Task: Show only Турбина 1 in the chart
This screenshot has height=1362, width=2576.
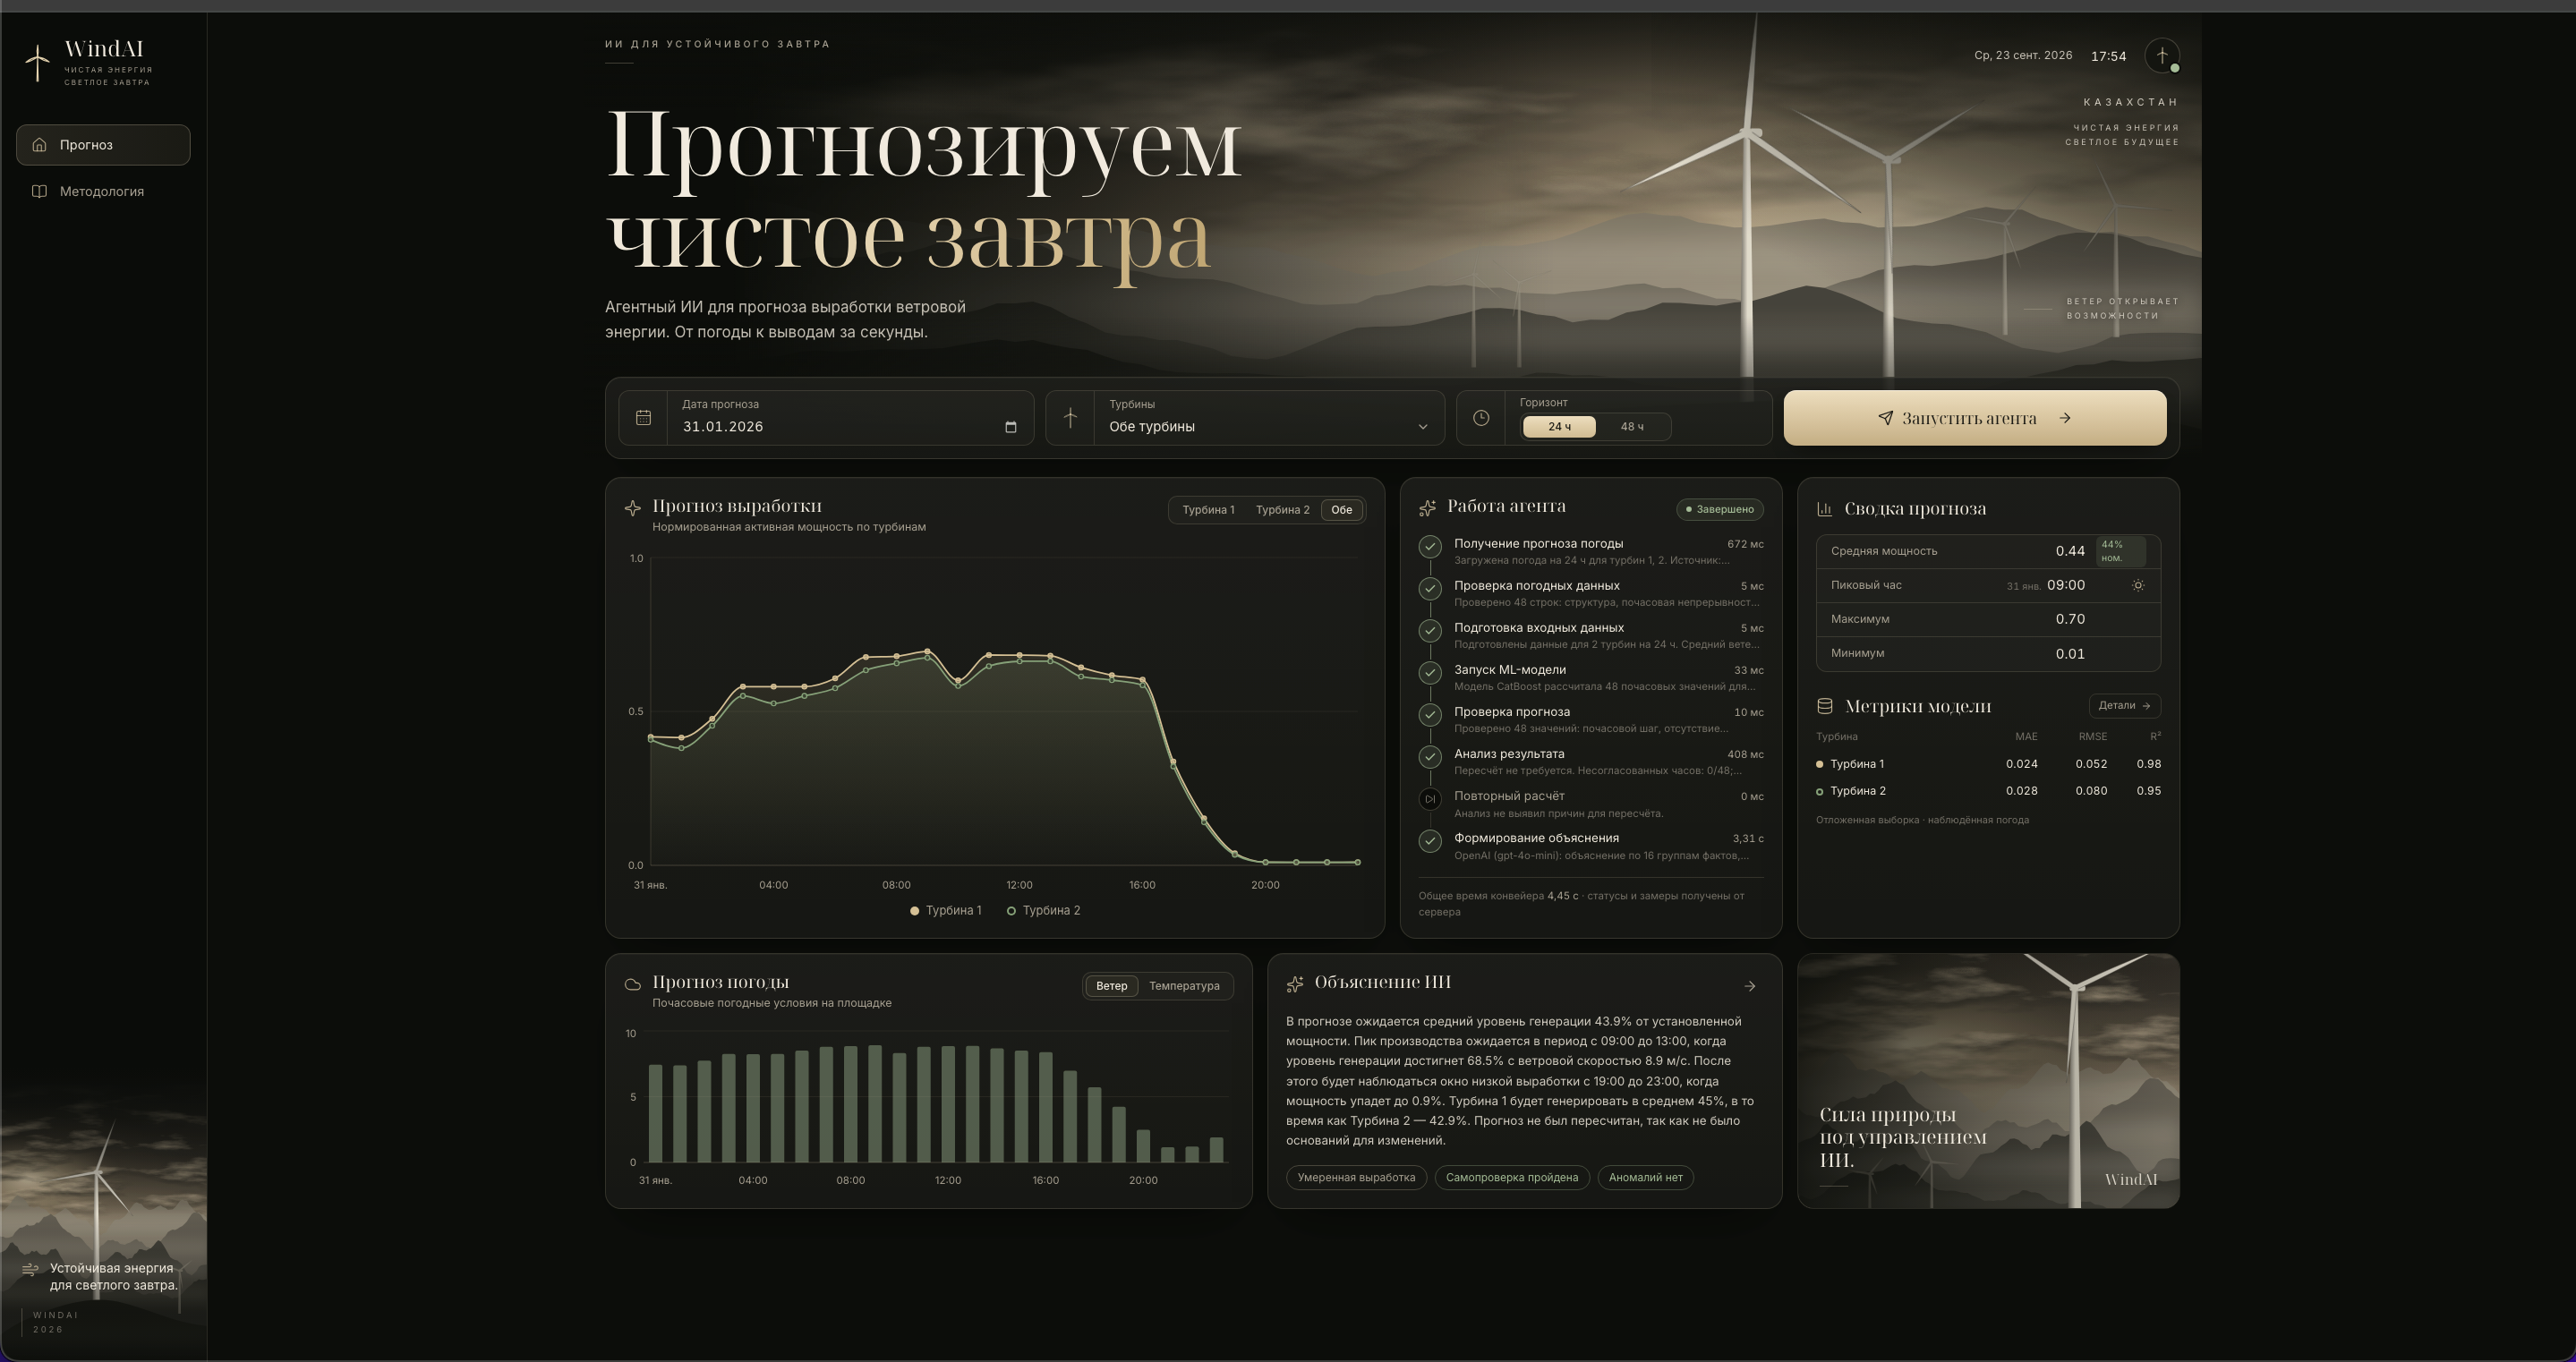Action: pos(1208,510)
